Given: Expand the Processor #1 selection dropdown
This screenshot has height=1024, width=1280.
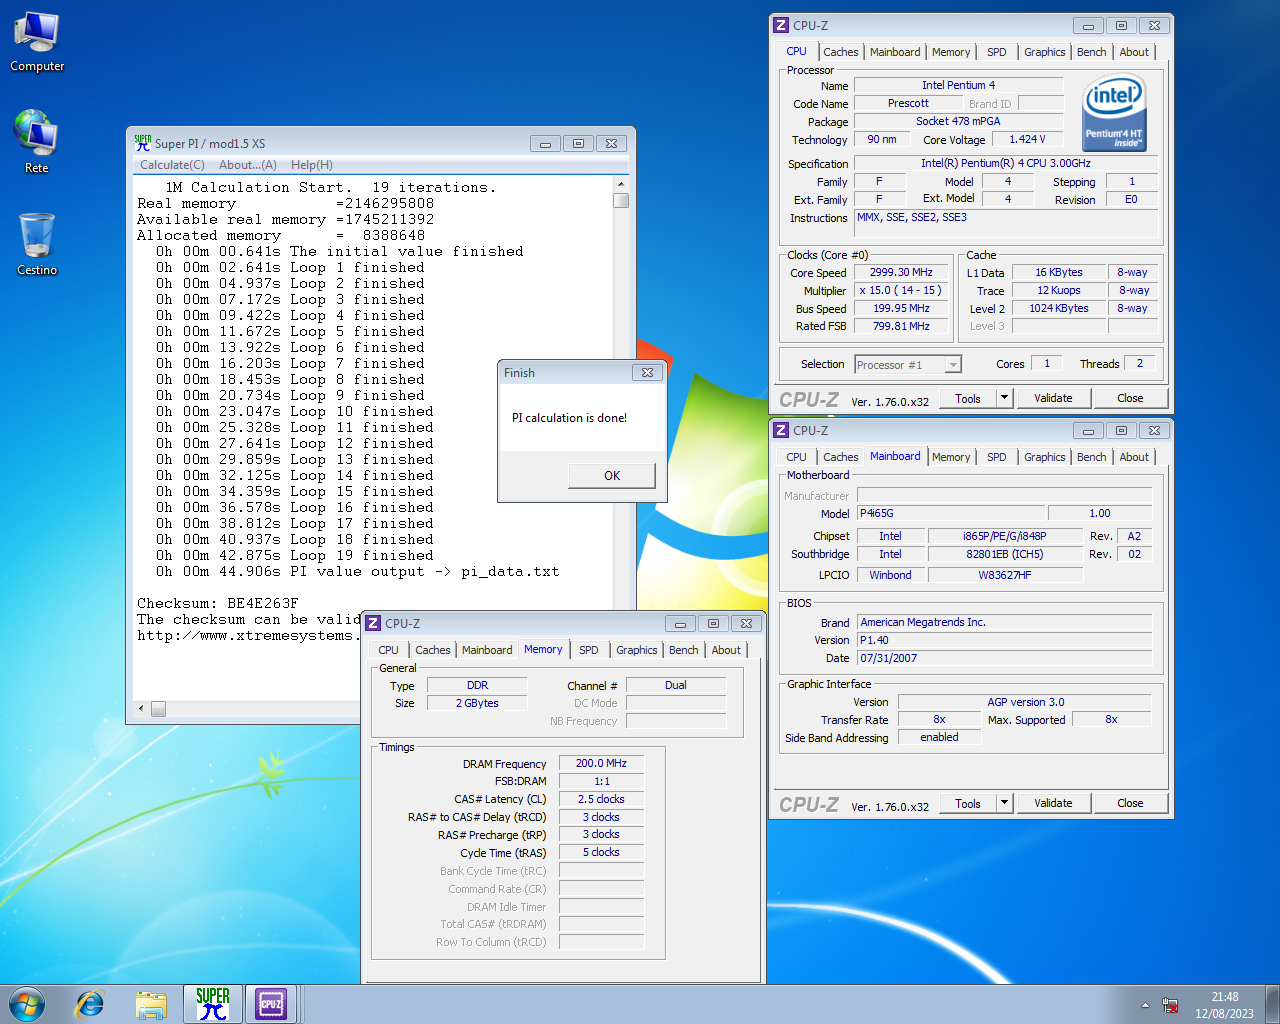Looking at the screenshot, I should pyautogui.click(x=953, y=365).
